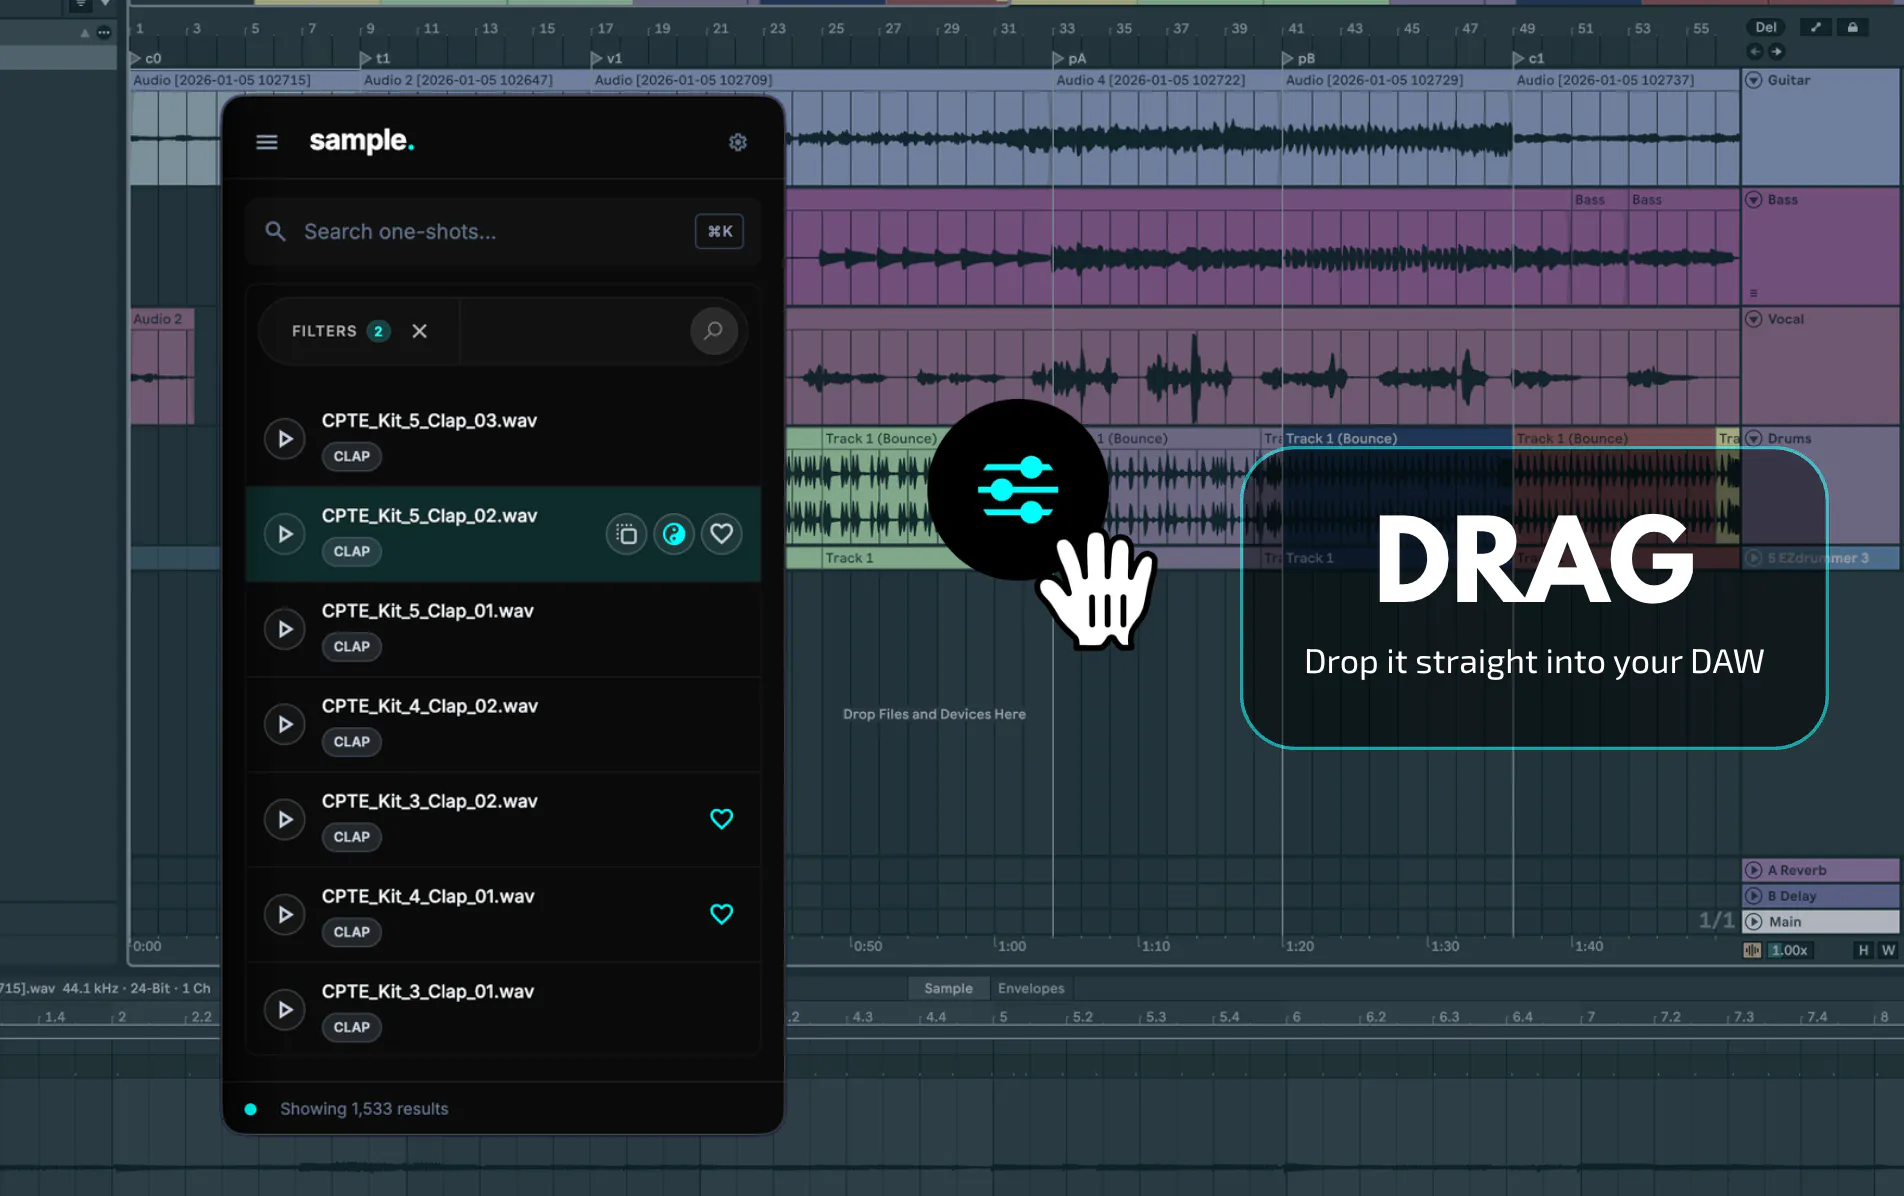Click CLAP tag under CPTE_Kit_3_Clap_01.wav
1904x1196 pixels.
(352, 1027)
